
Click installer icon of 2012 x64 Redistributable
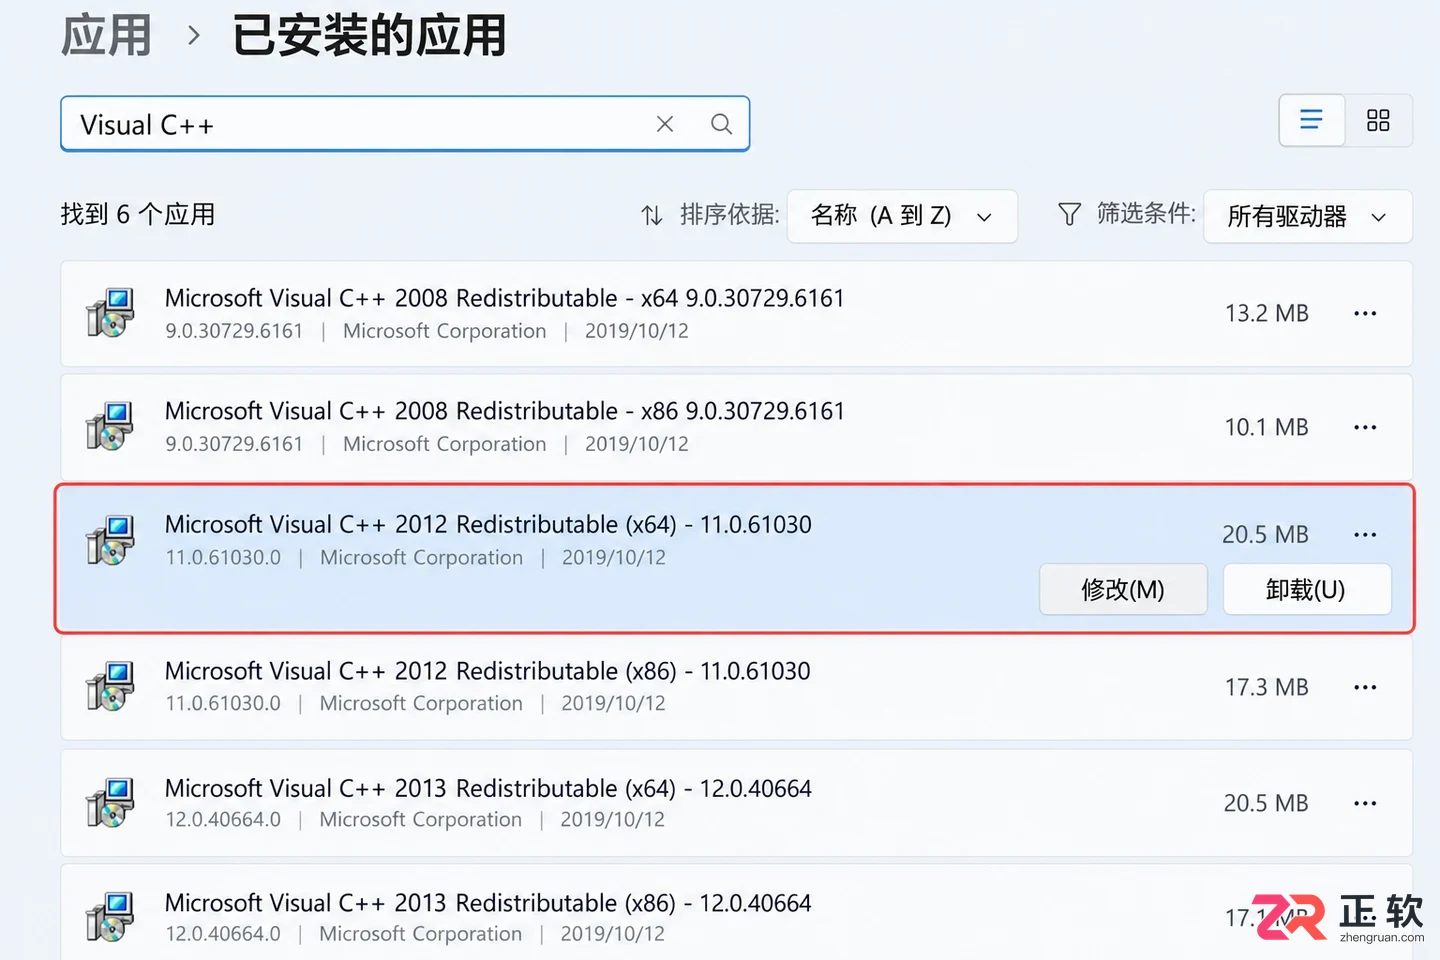[110, 540]
